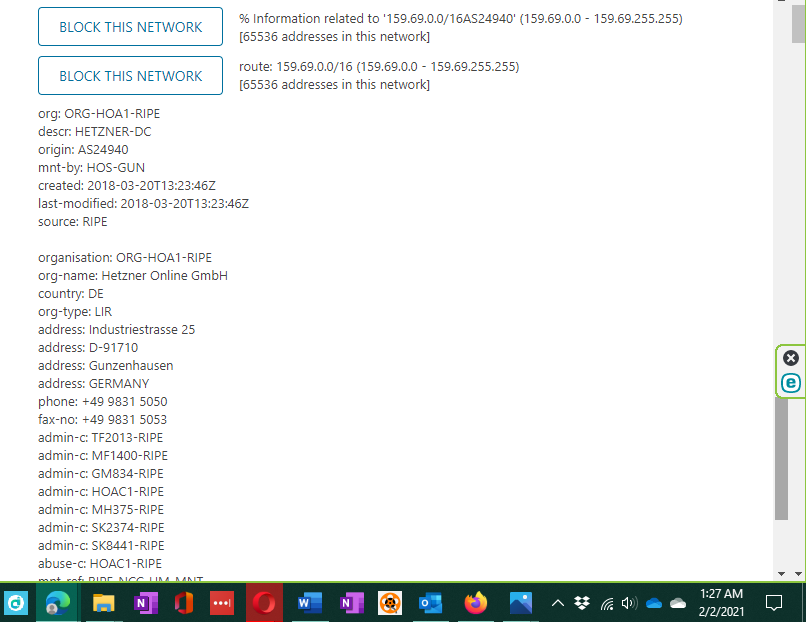Open the volume control in tray
Screen dimensions: 806x622
coord(629,603)
